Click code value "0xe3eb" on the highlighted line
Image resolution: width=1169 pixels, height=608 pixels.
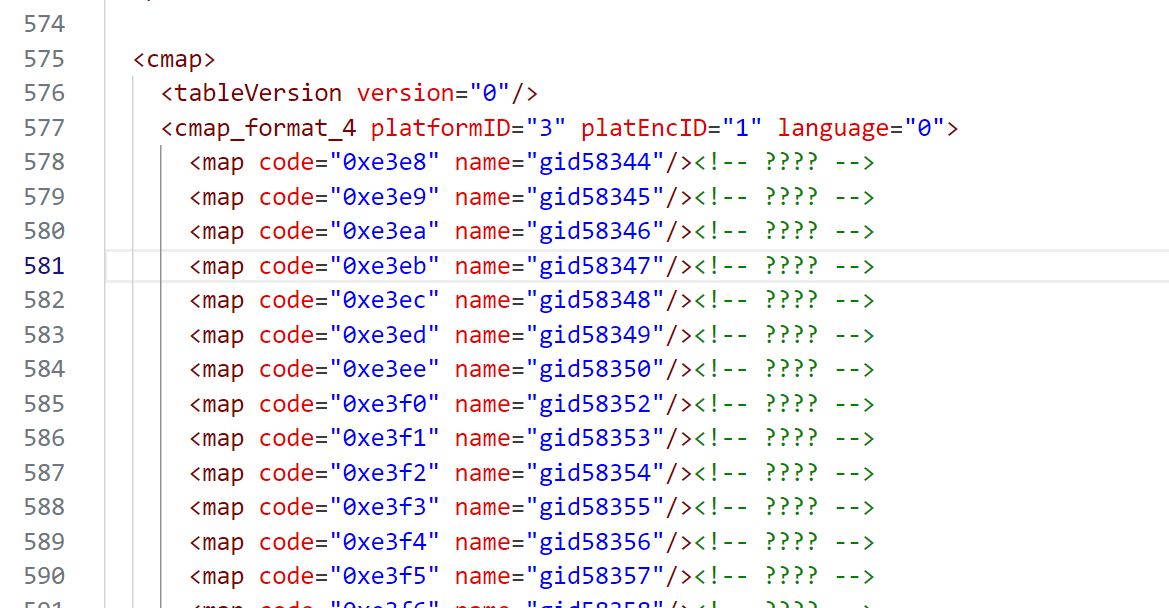(385, 266)
